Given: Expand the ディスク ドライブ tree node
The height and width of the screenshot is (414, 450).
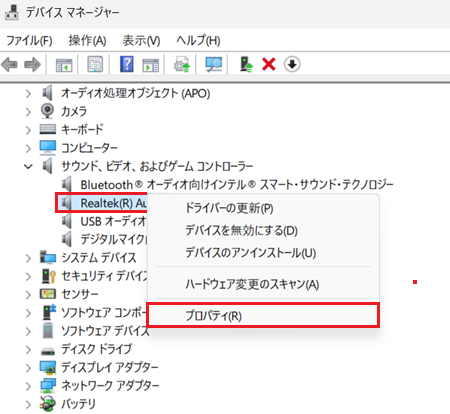Looking at the screenshot, I should tap(28, 350).
